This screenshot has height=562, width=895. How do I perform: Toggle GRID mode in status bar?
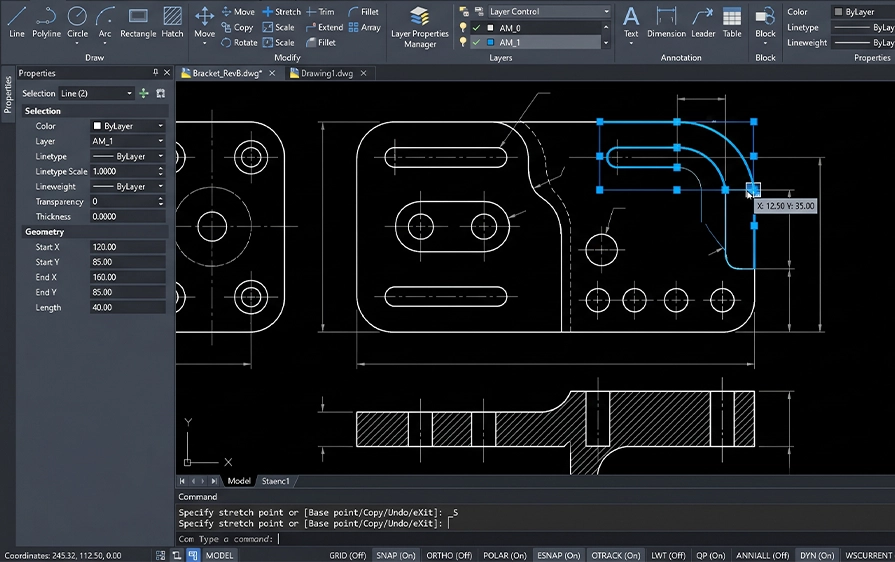[x=347, y=555]
